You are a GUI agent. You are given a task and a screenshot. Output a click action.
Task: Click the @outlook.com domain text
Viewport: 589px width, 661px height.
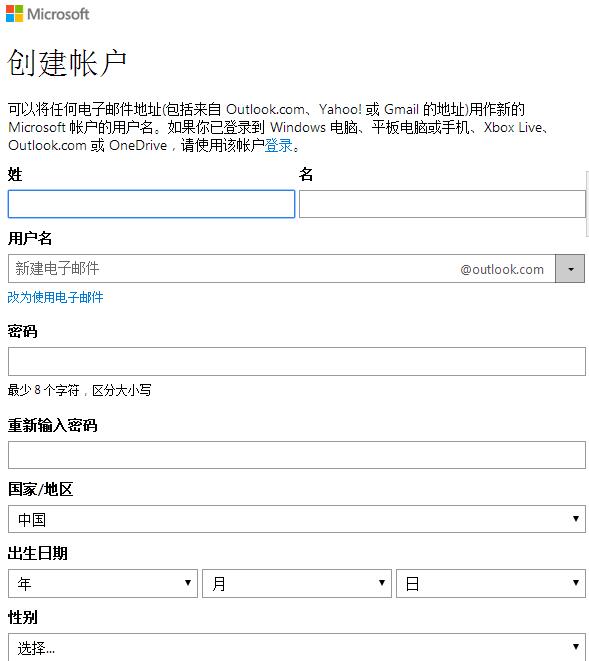502,269
